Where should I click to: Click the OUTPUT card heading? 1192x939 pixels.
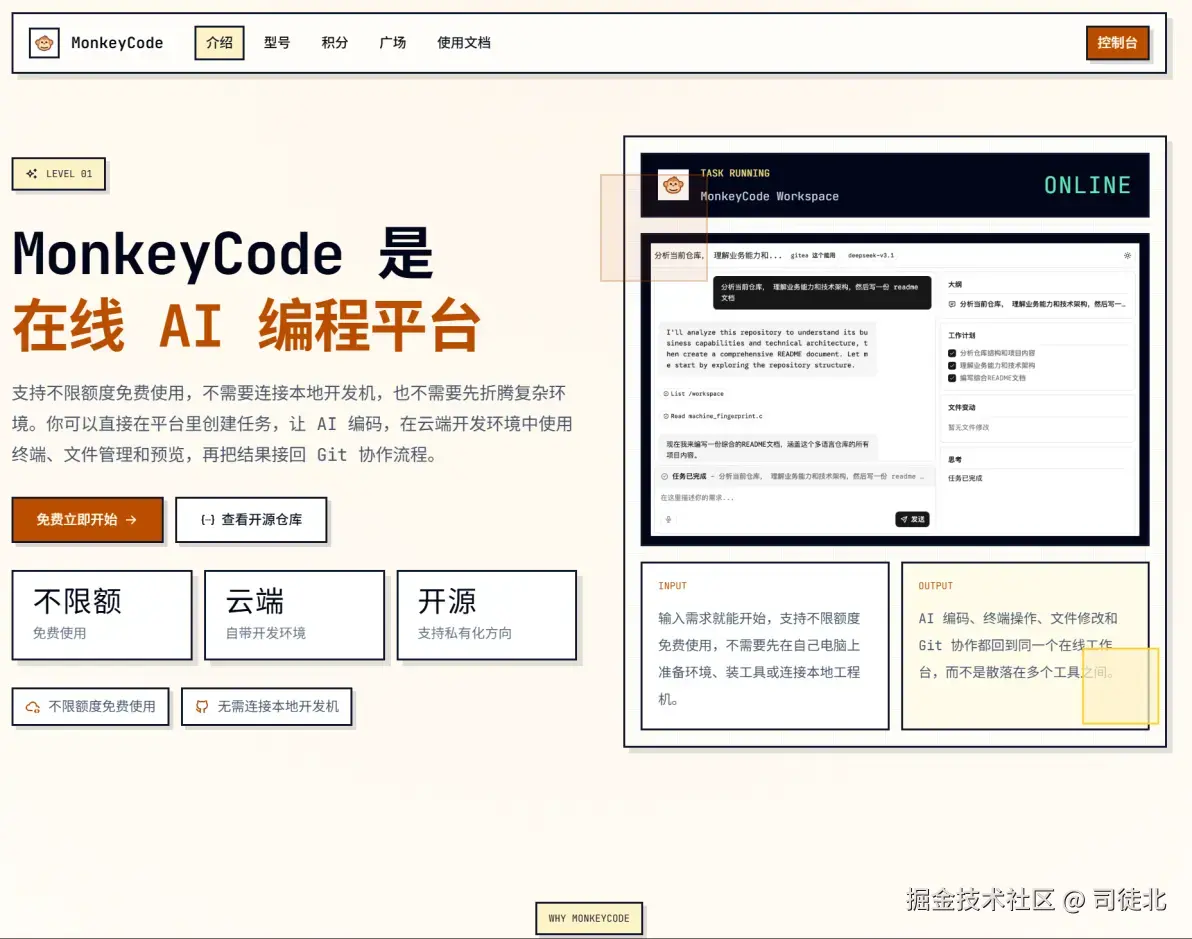tap(935, 586)
